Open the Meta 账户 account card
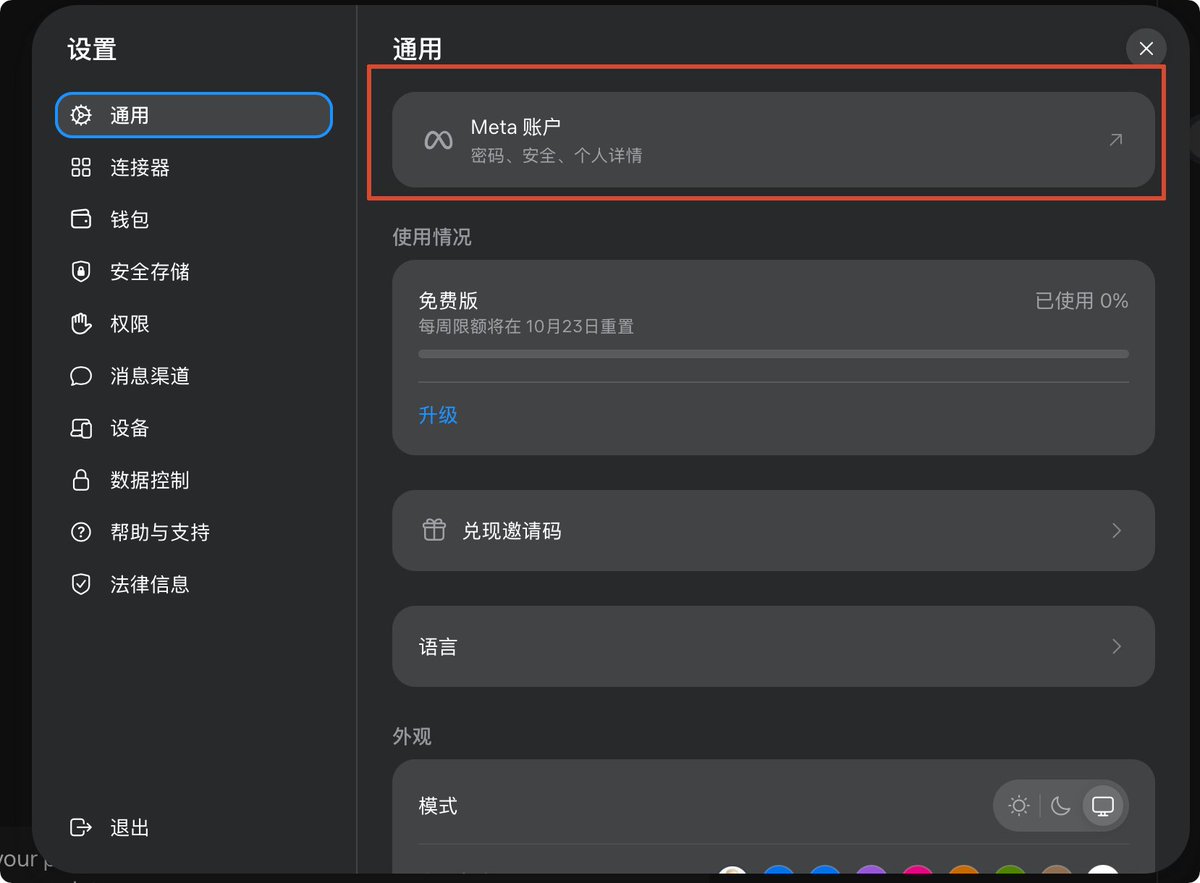 [x=773, y=140]
